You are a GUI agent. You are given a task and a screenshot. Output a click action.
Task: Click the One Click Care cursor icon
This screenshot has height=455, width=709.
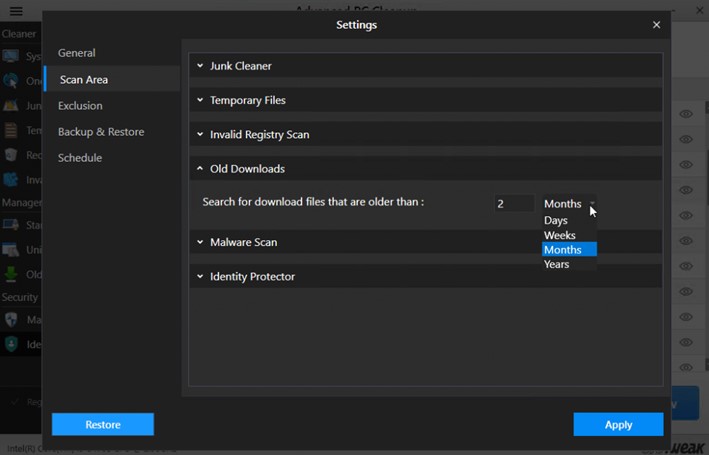tap(10, 81)
